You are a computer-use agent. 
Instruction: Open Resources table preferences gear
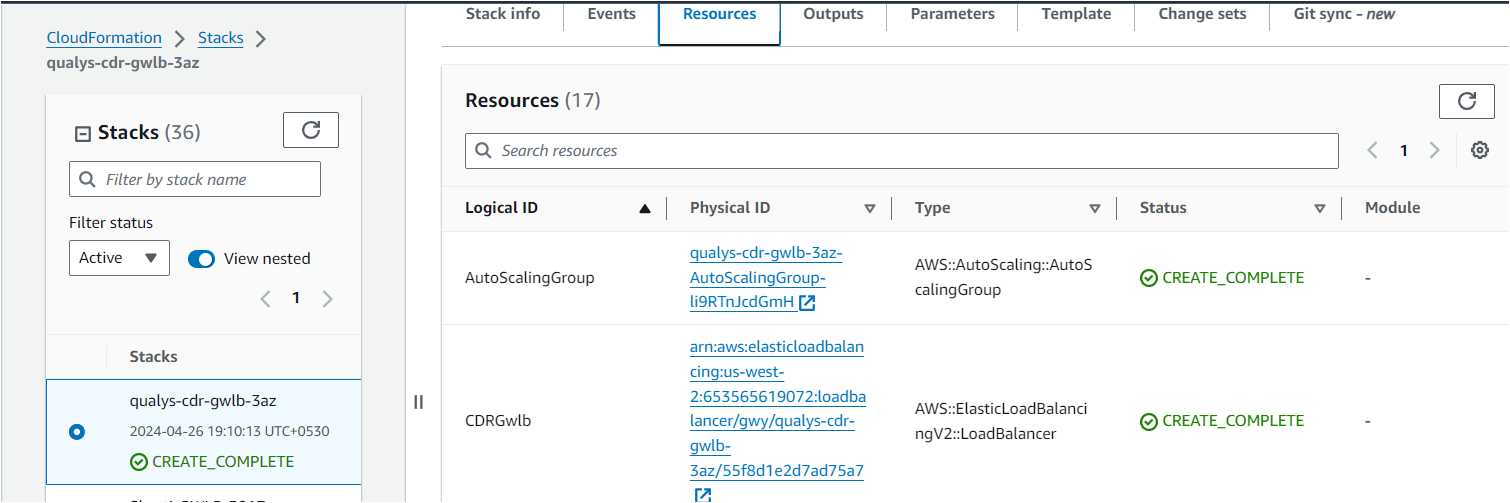pyautogui.click(x=1480, y=150)
